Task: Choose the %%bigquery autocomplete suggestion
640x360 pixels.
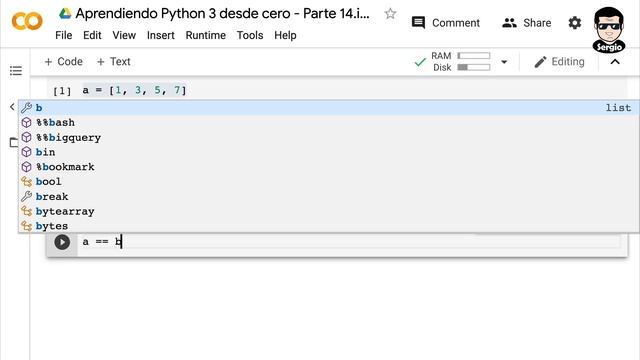Action: pos(329,138)
